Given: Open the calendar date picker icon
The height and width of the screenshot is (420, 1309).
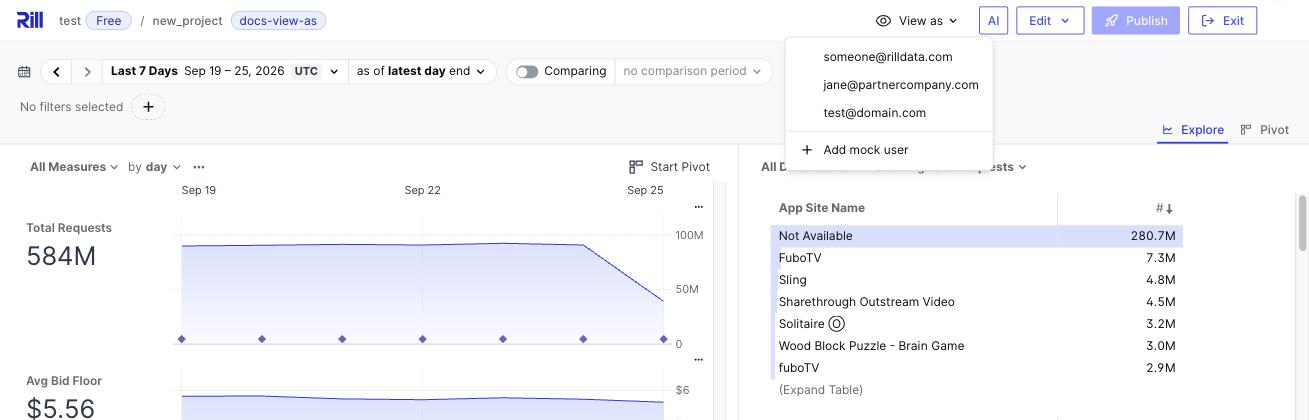Looking at the screenshot, I should click(x=24, y=71).
